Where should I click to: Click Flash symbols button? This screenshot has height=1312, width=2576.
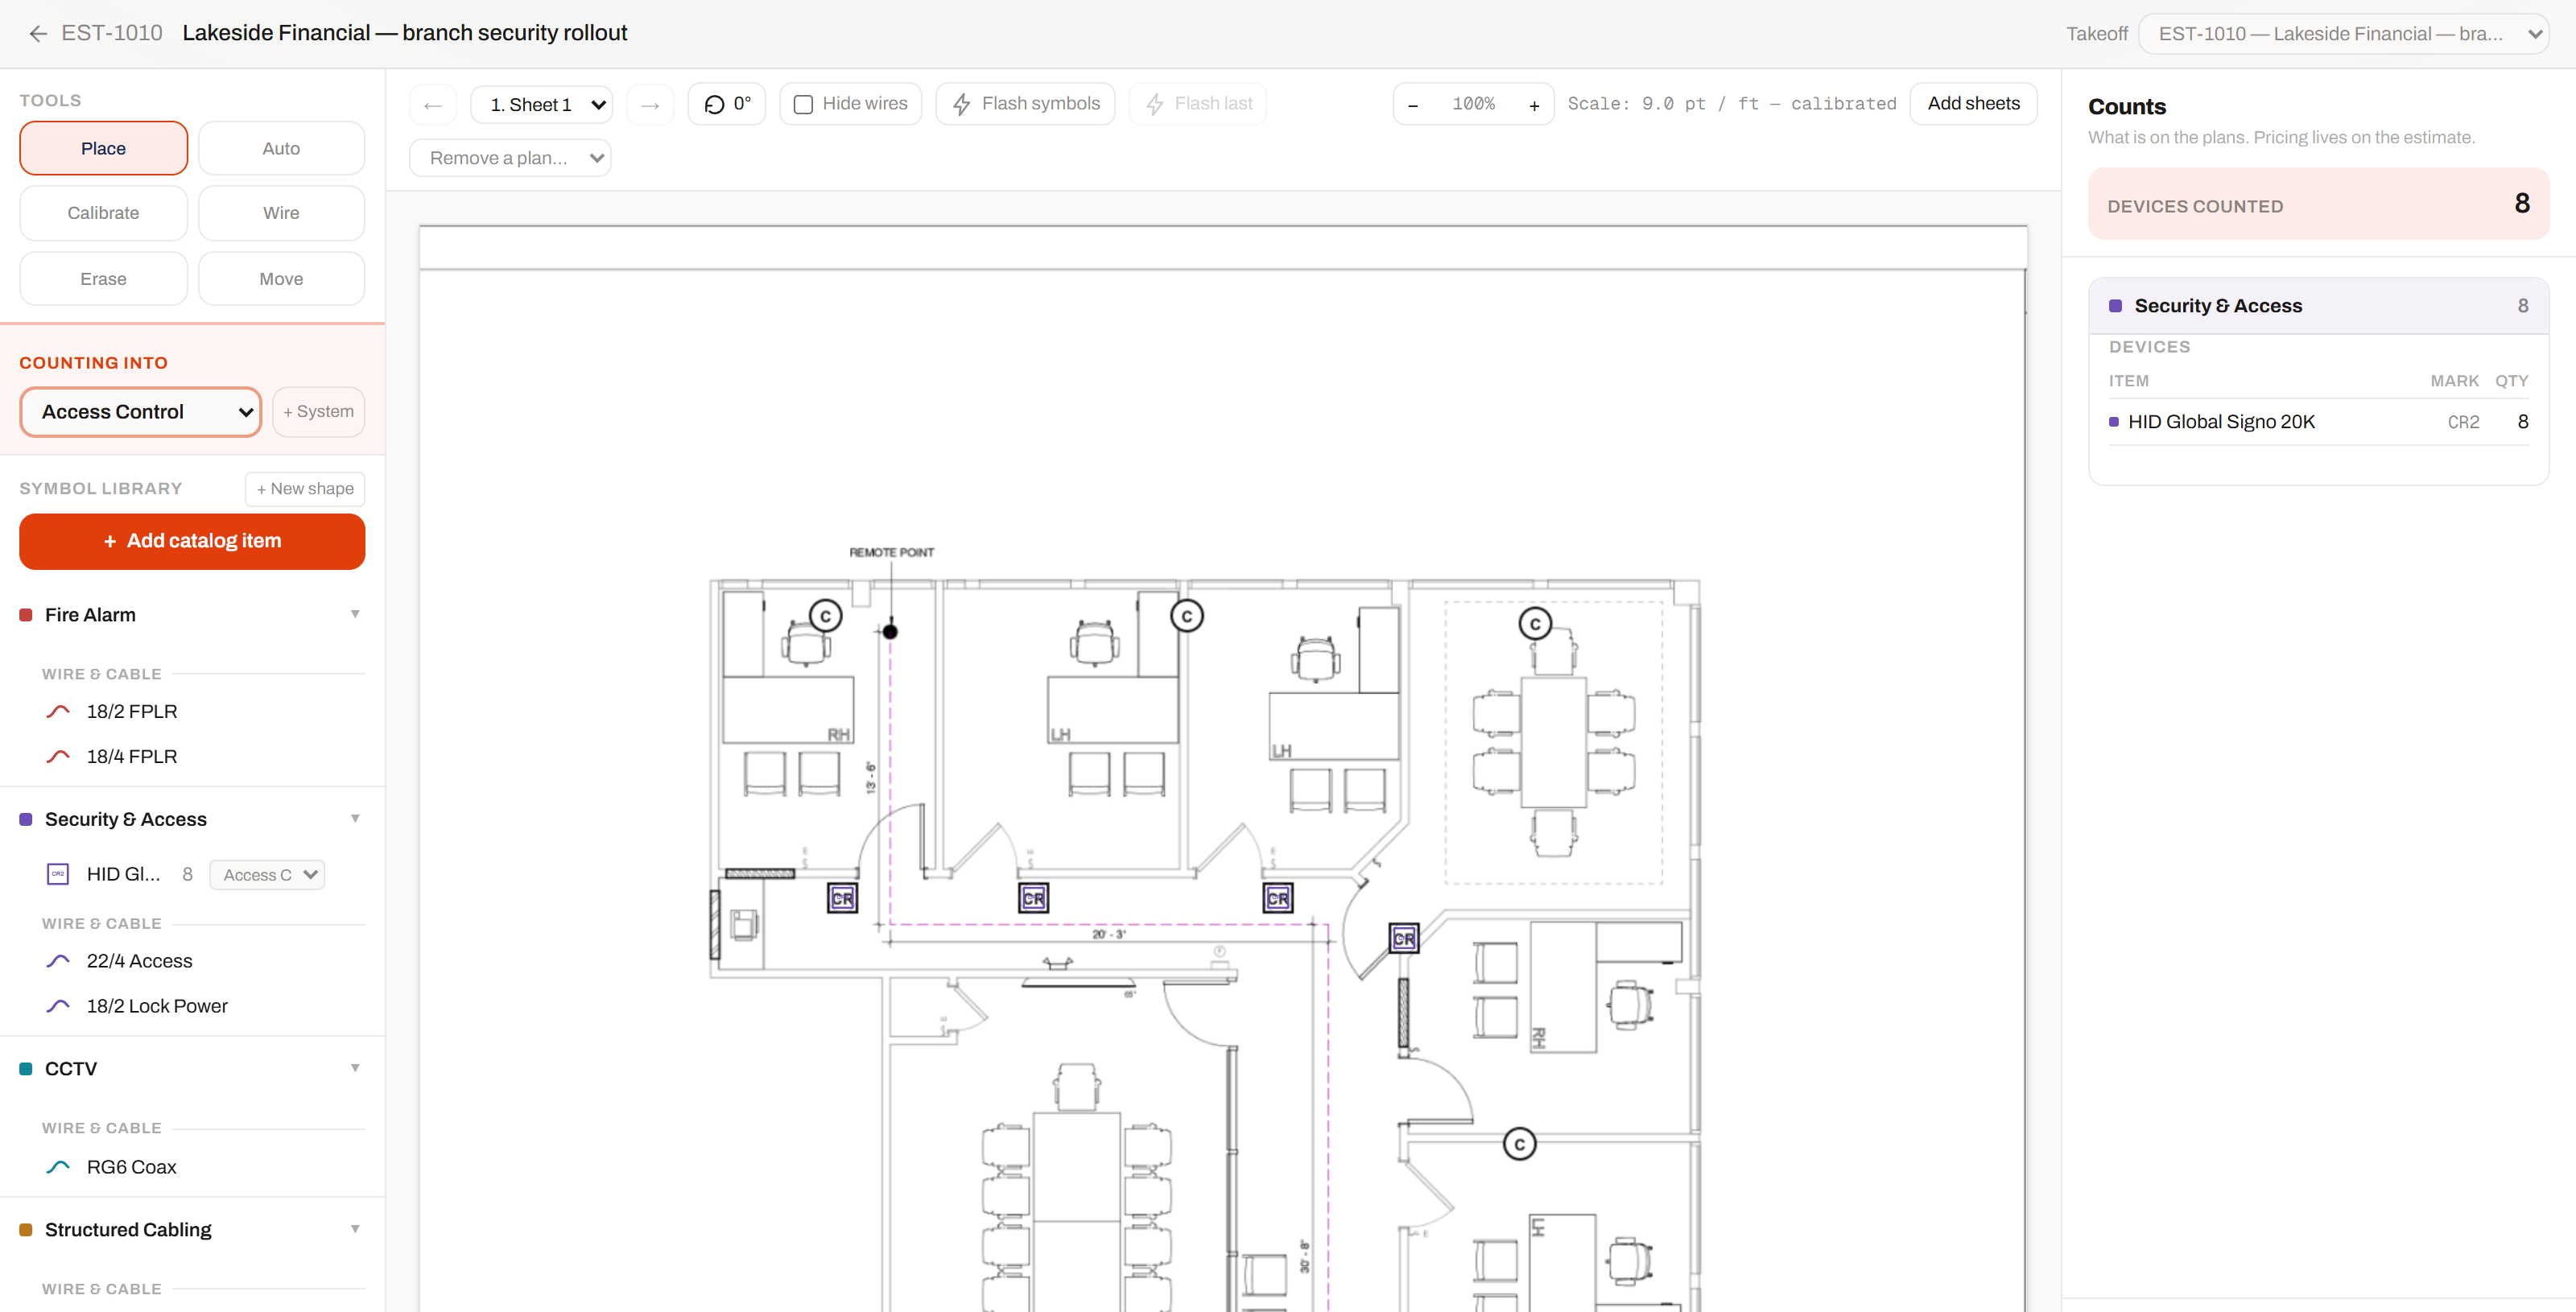tap(1025, 104)
